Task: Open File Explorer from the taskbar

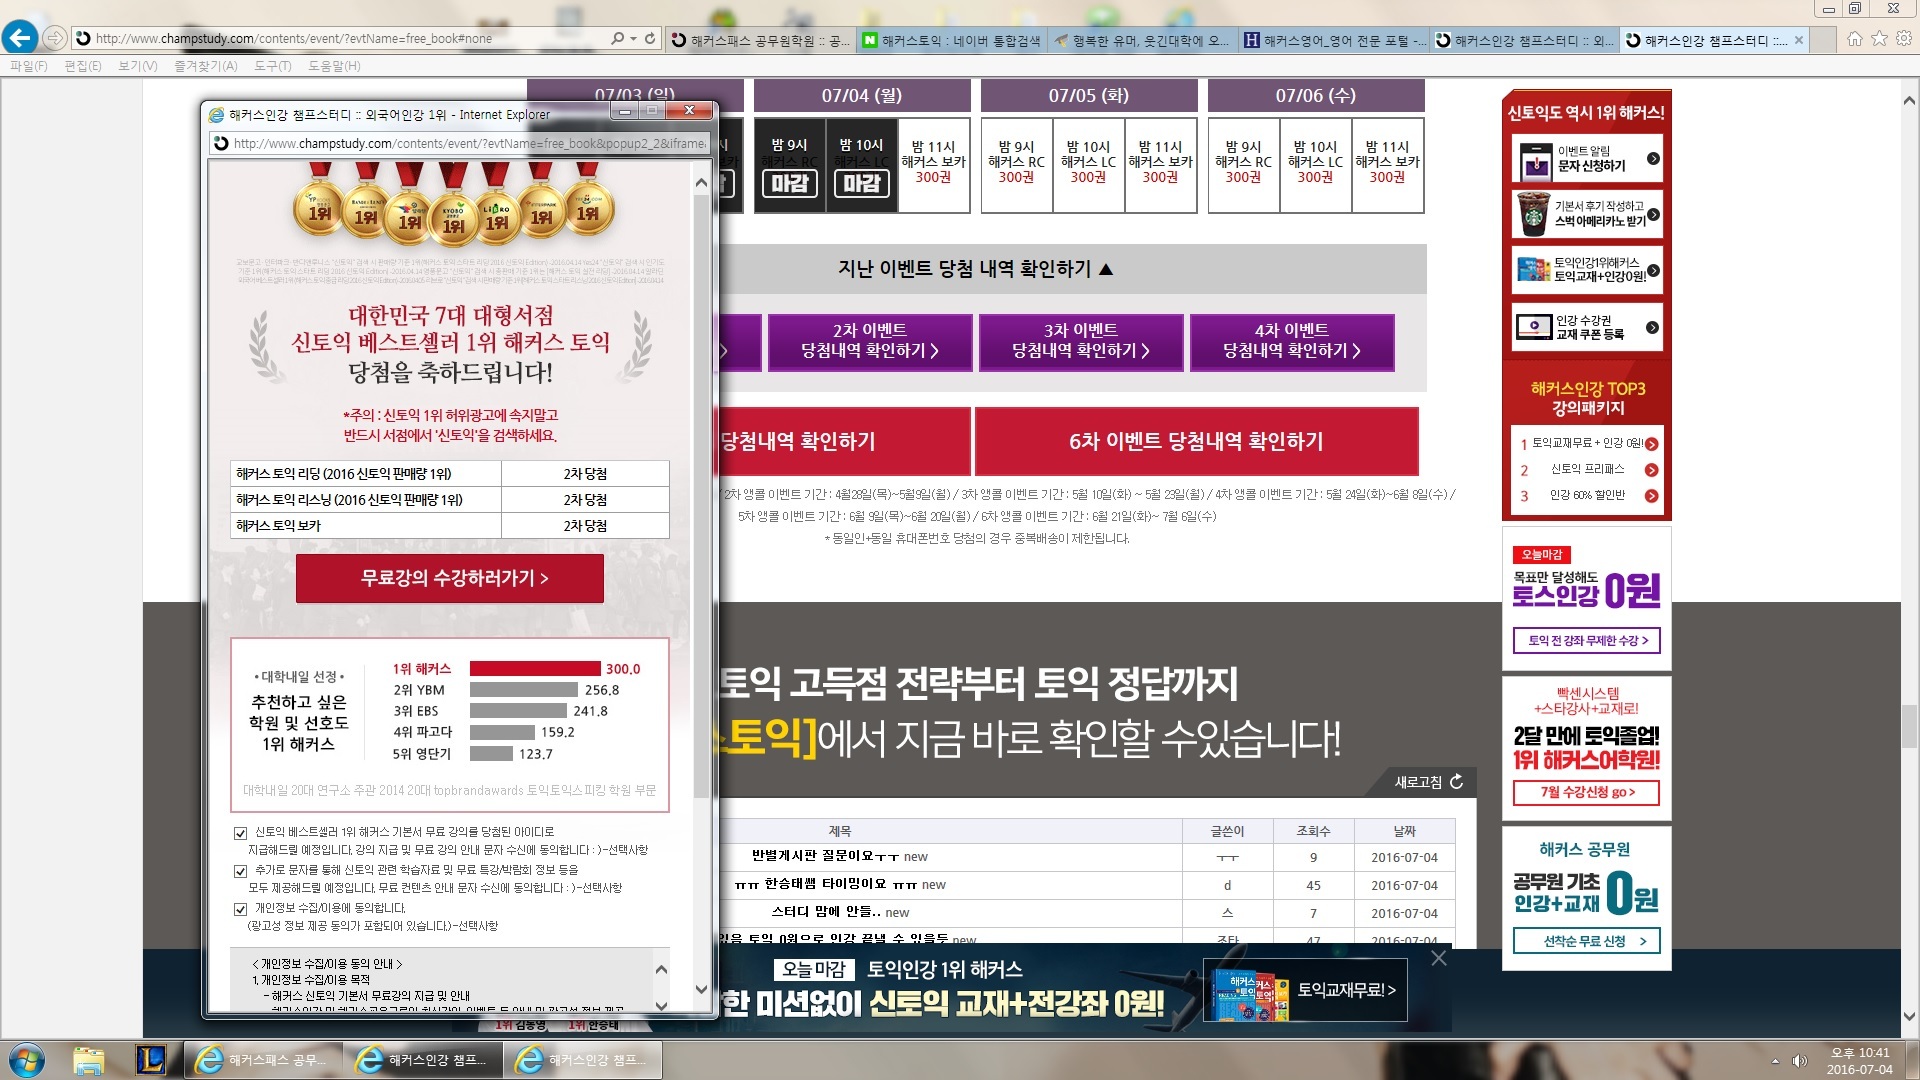Action: pyautogui.click(x=89, y=1060)
